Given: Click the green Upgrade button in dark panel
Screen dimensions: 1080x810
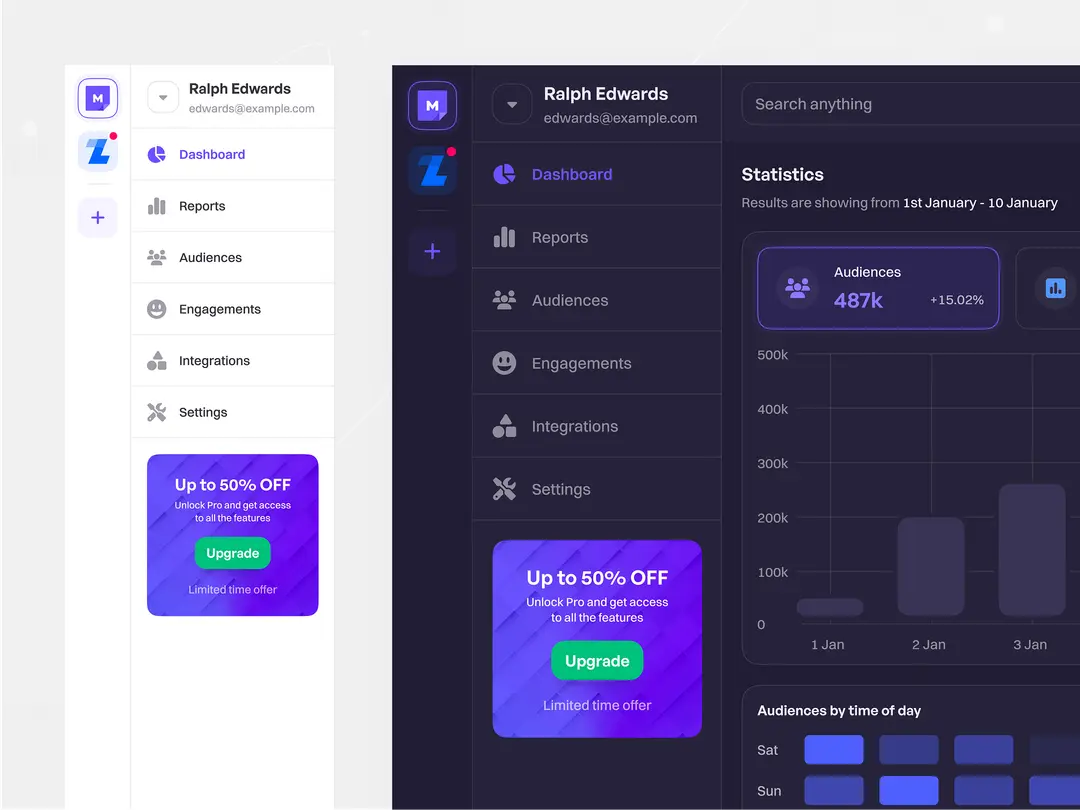Looking at the screenshot, I should pos(597,661).
